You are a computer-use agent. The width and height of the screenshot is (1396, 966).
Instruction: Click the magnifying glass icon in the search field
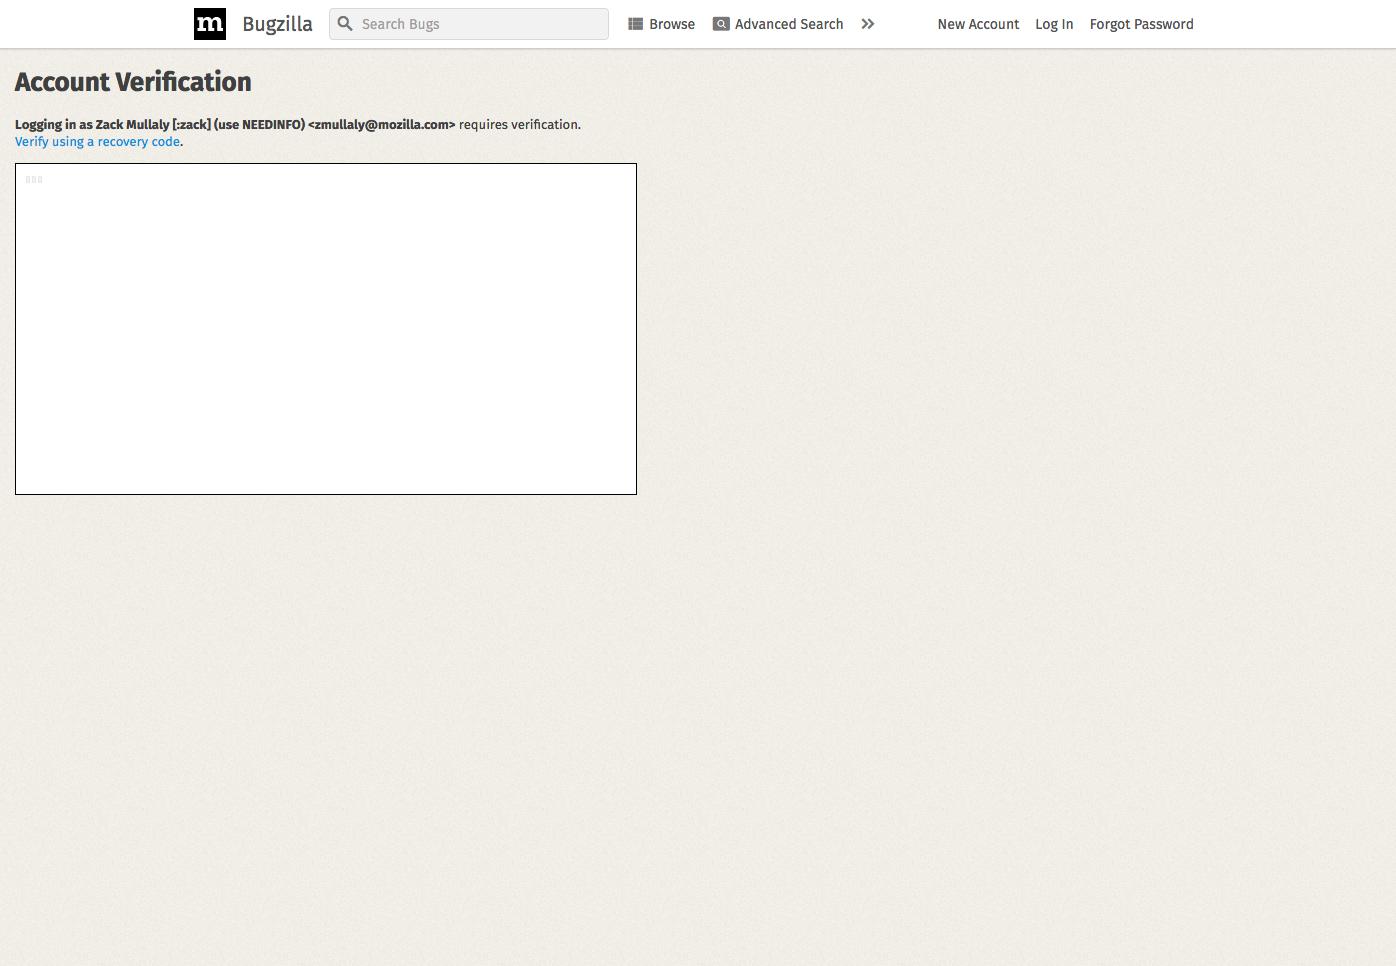point(345,23)
